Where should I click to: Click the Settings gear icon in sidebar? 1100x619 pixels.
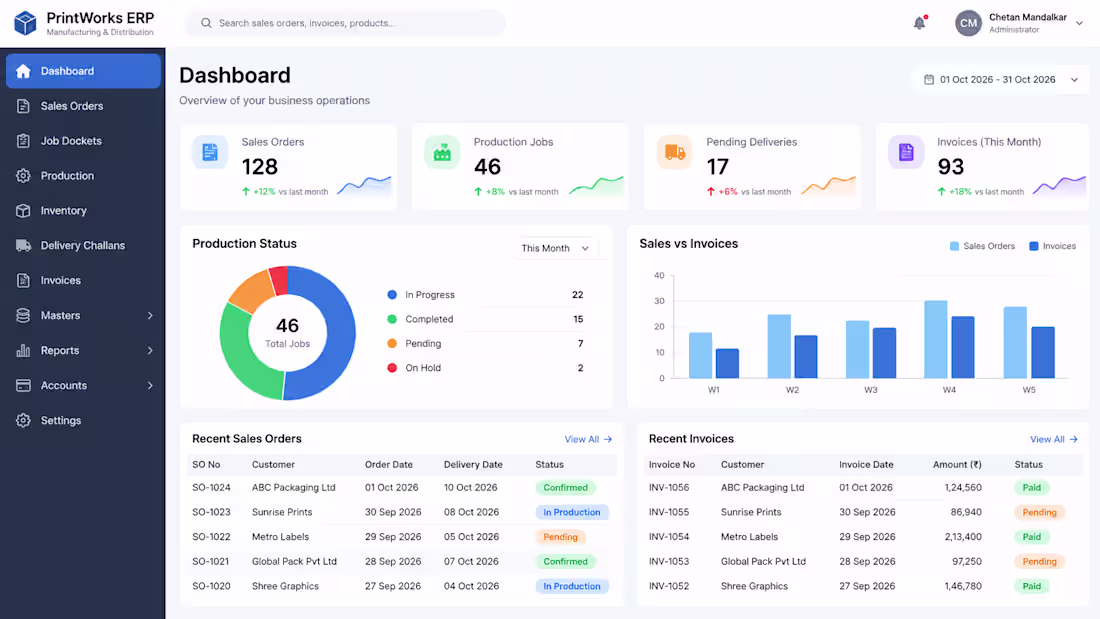(x=23, y=420)
